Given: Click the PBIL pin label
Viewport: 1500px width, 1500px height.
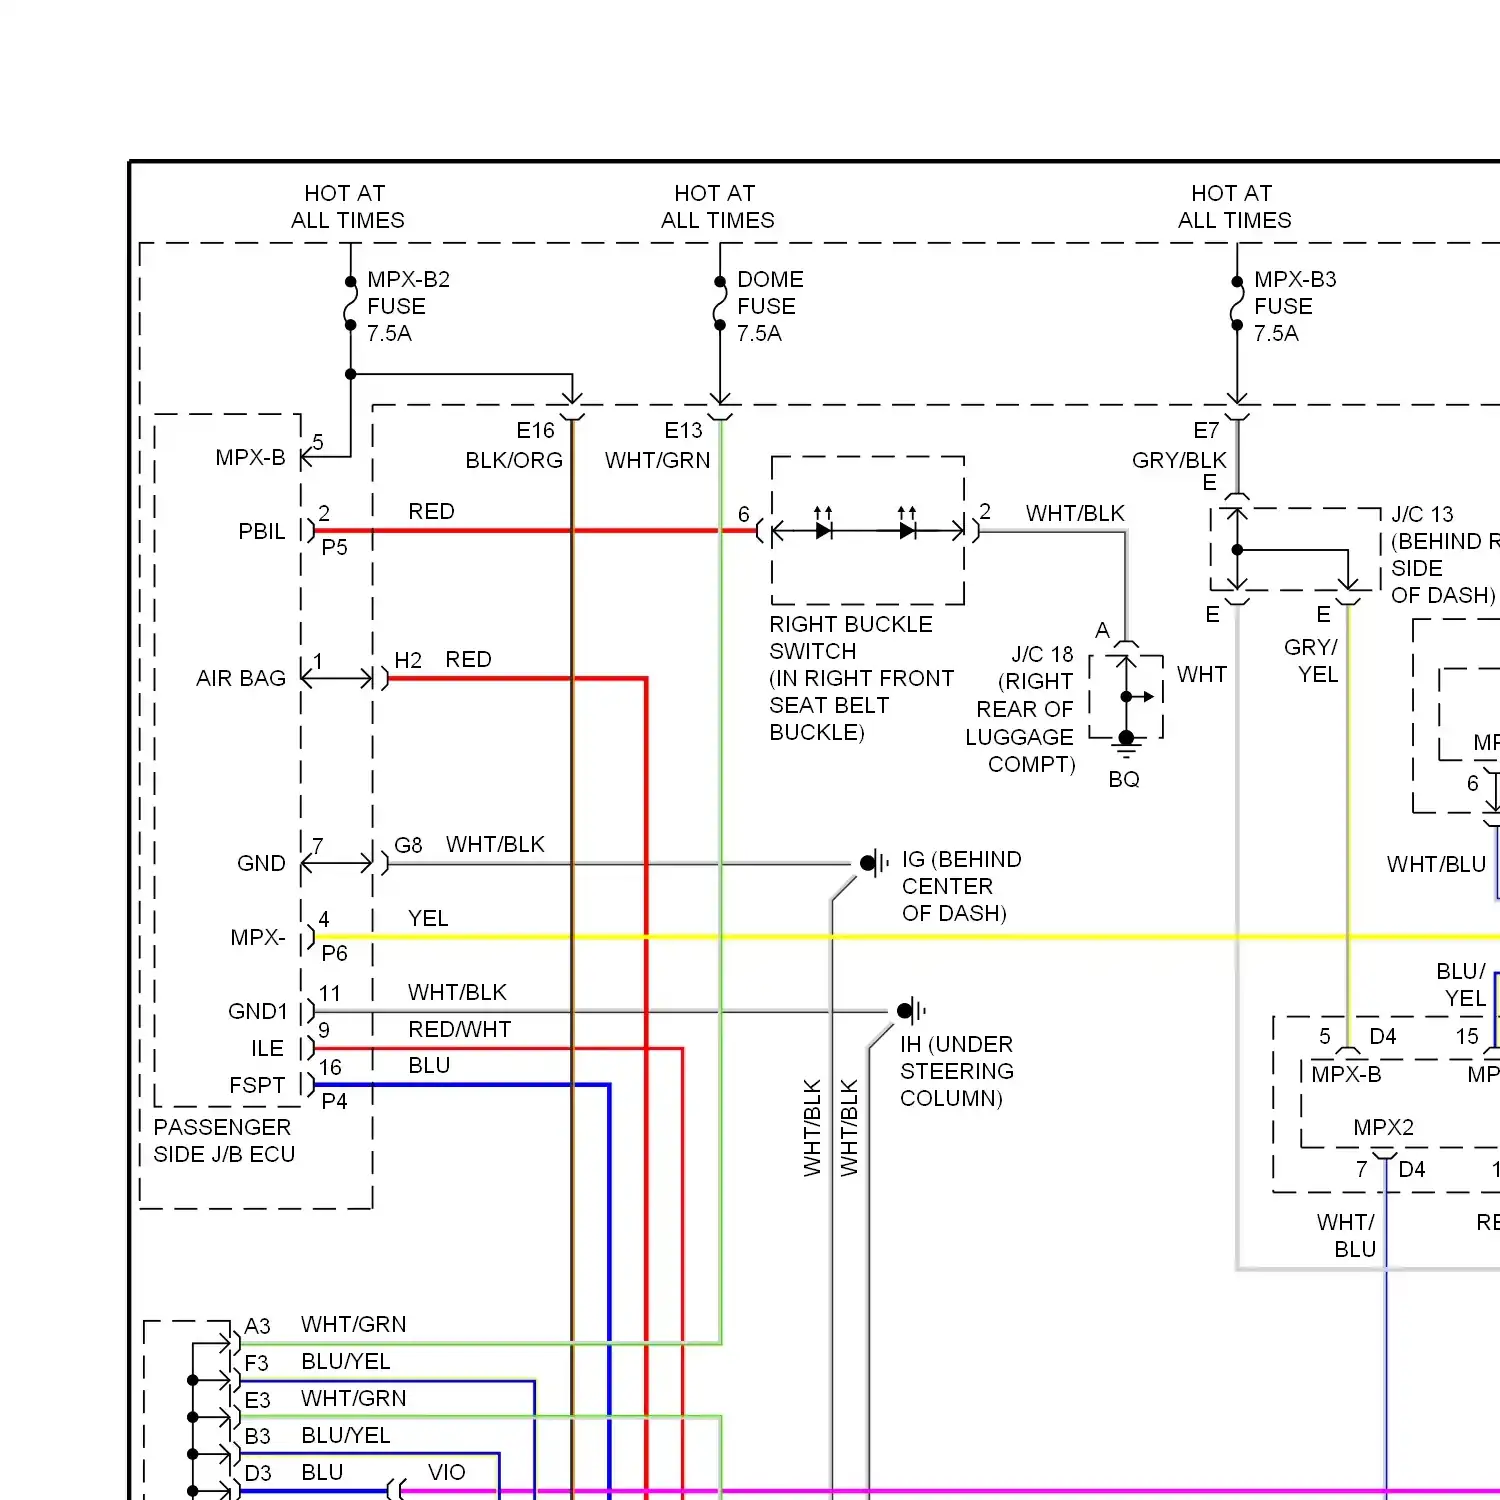Looking at the screenshot, I should (x=262, y=531).
